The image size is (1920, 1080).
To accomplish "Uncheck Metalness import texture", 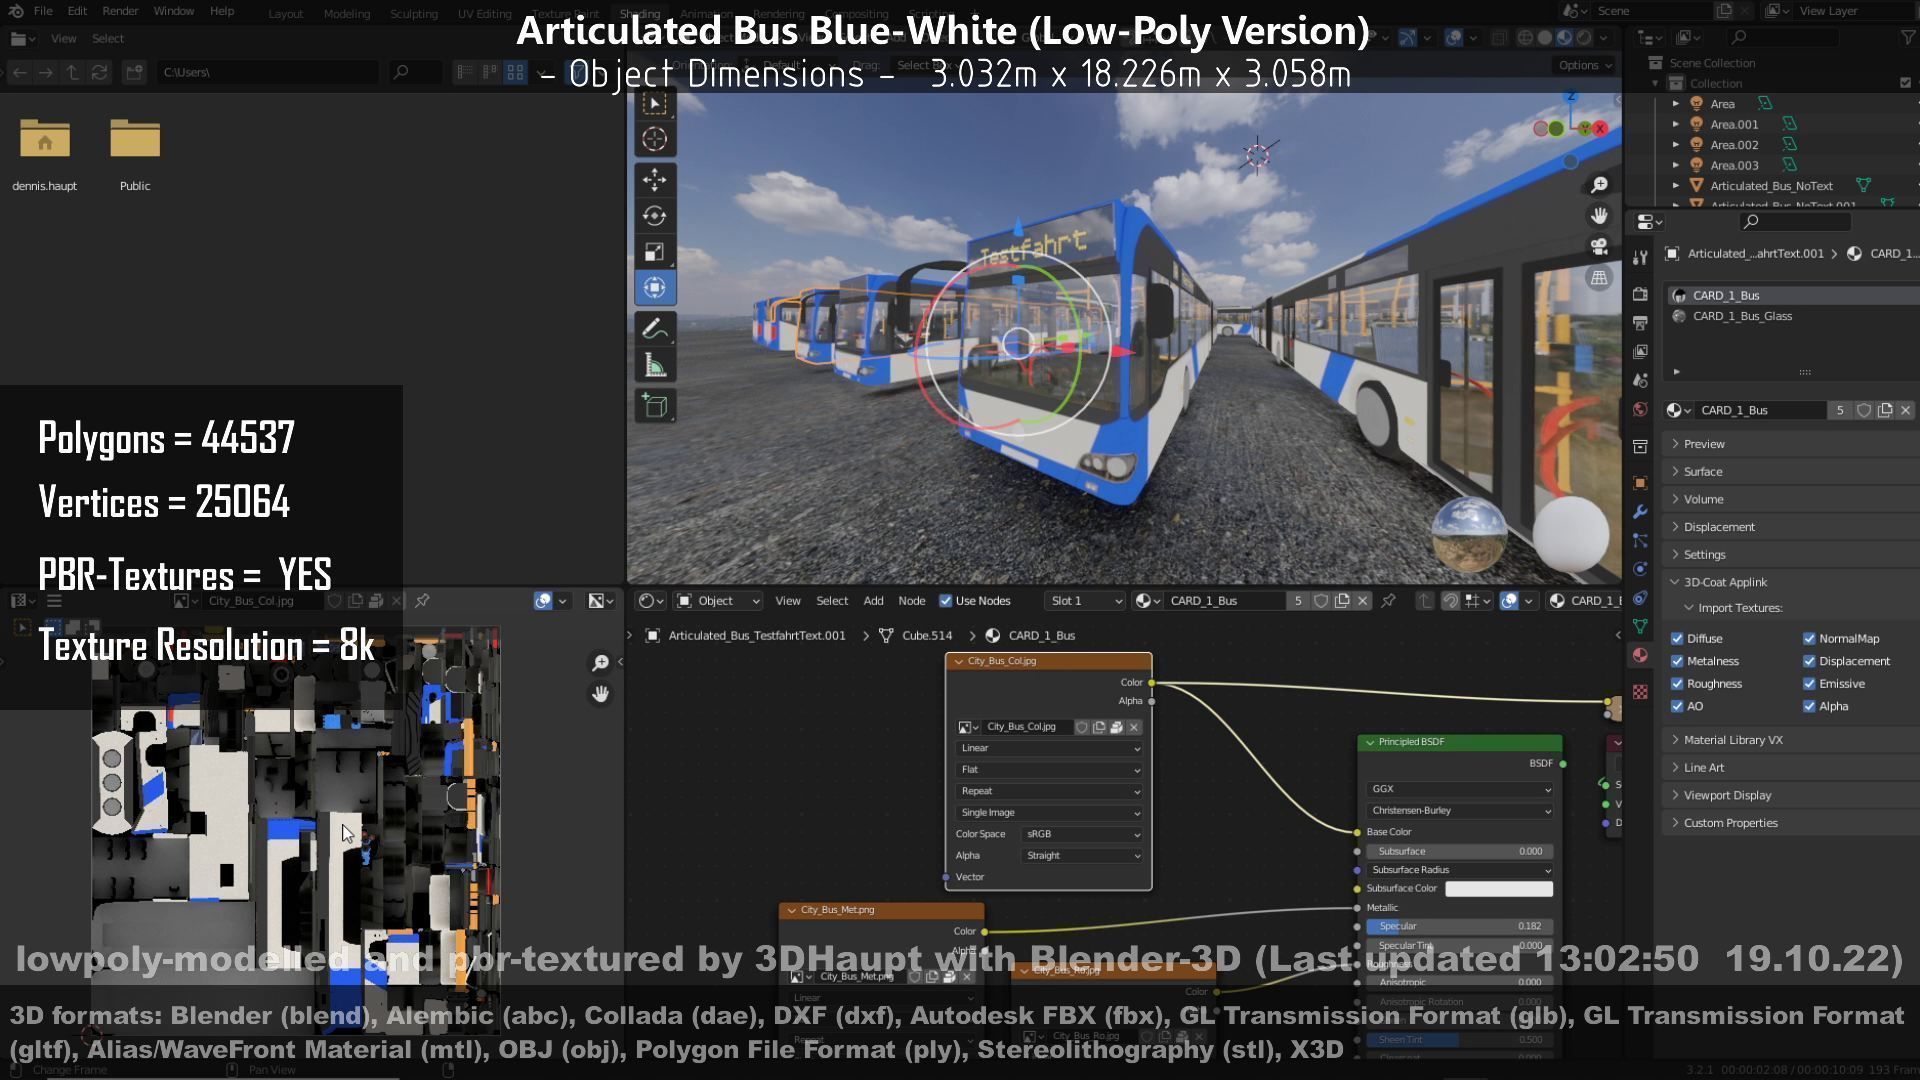I will [1677, 661].
